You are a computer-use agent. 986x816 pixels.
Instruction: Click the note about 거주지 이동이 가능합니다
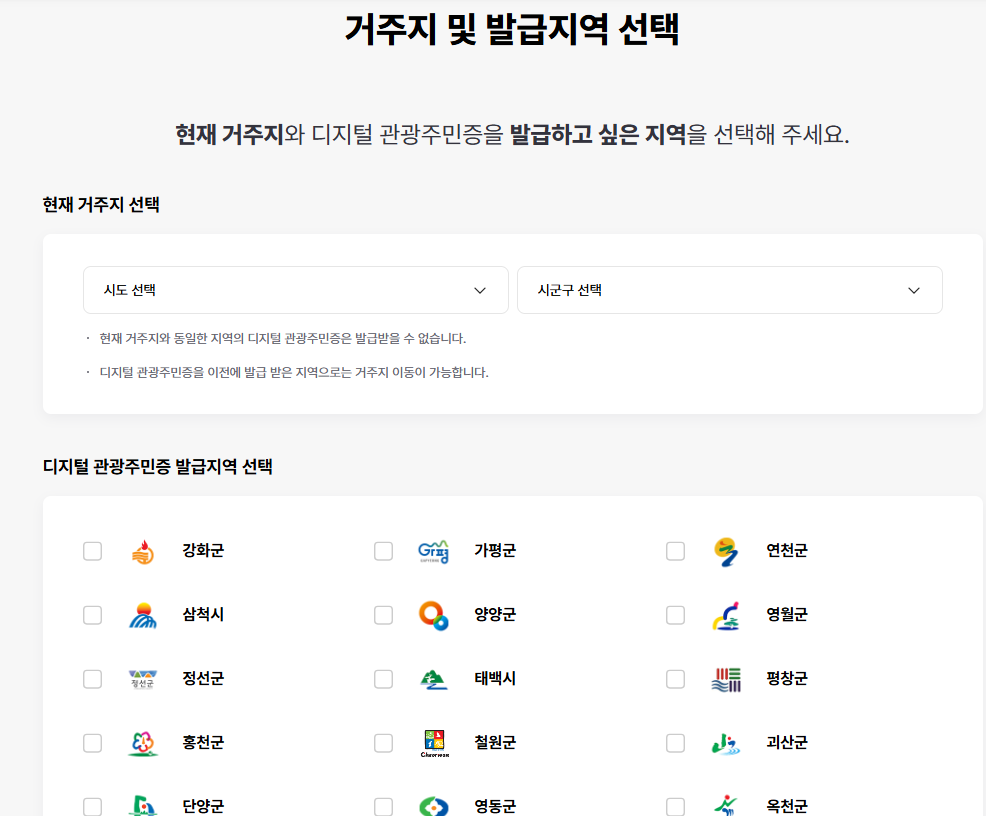click(x=294, y=372)
